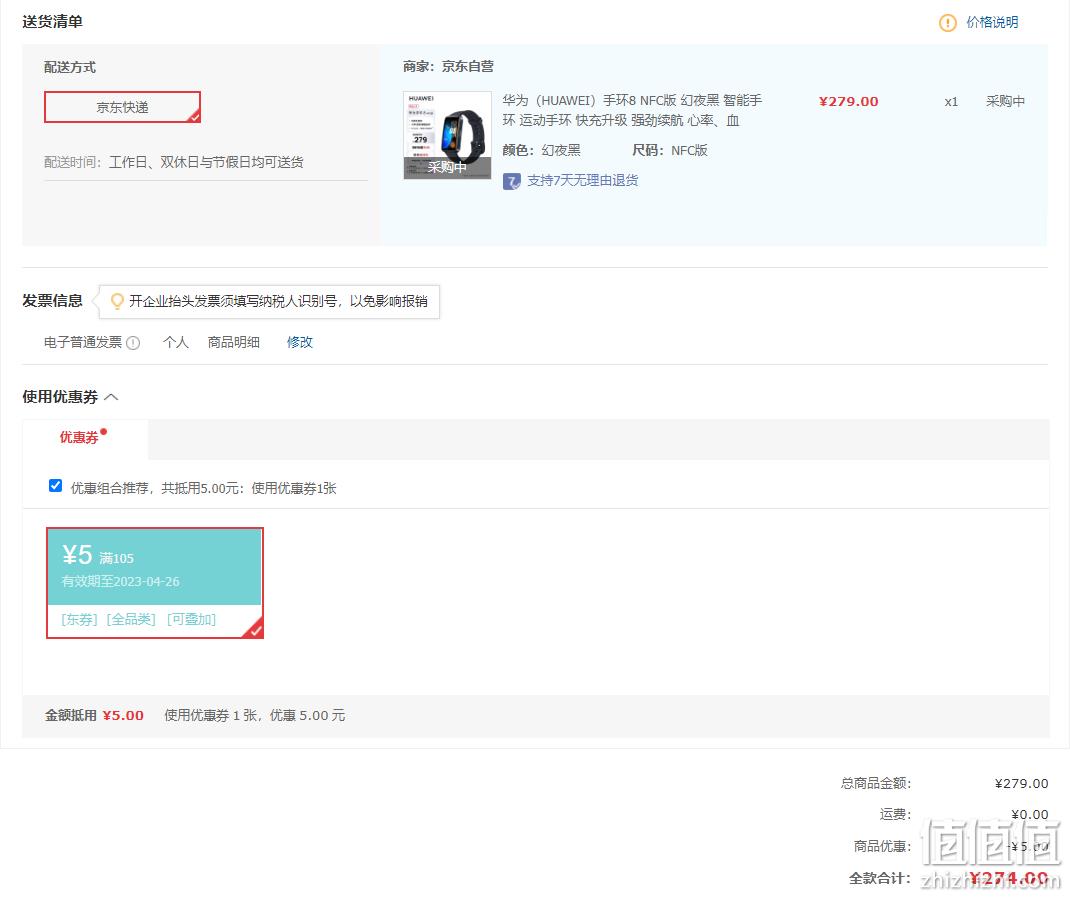Click the orange price-info exclamation icon
Screen dimensions: 1070x898
tap(947, 23)
